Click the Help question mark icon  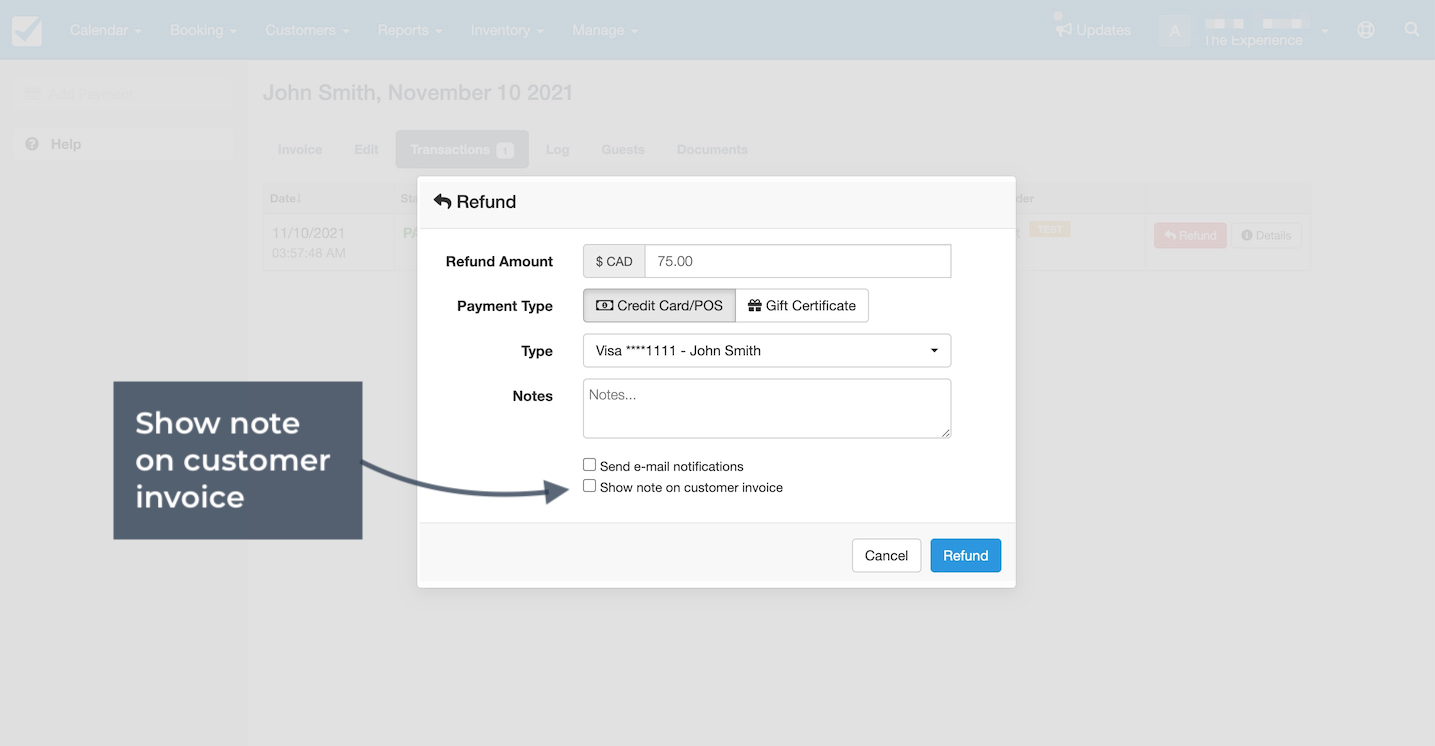pyautogui.click(x=32, y=144)
